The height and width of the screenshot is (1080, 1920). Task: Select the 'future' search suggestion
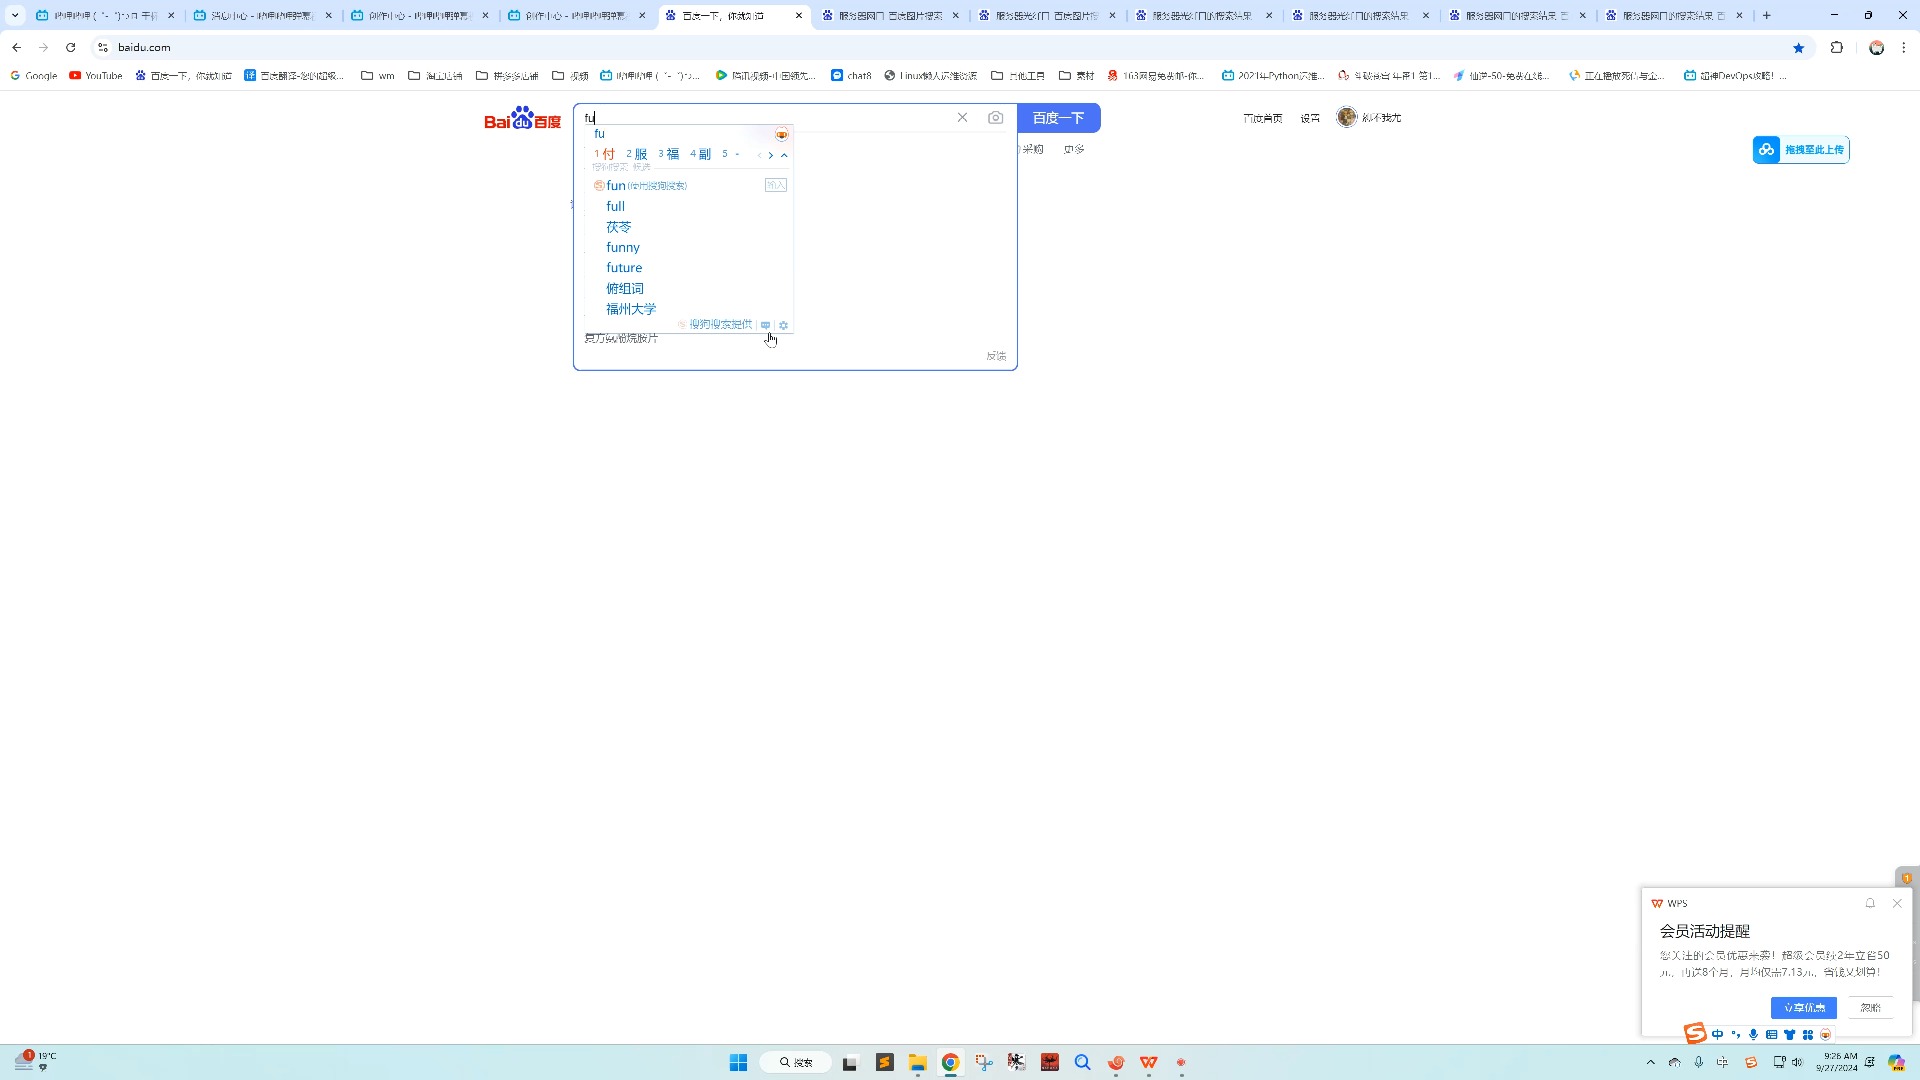624,268
